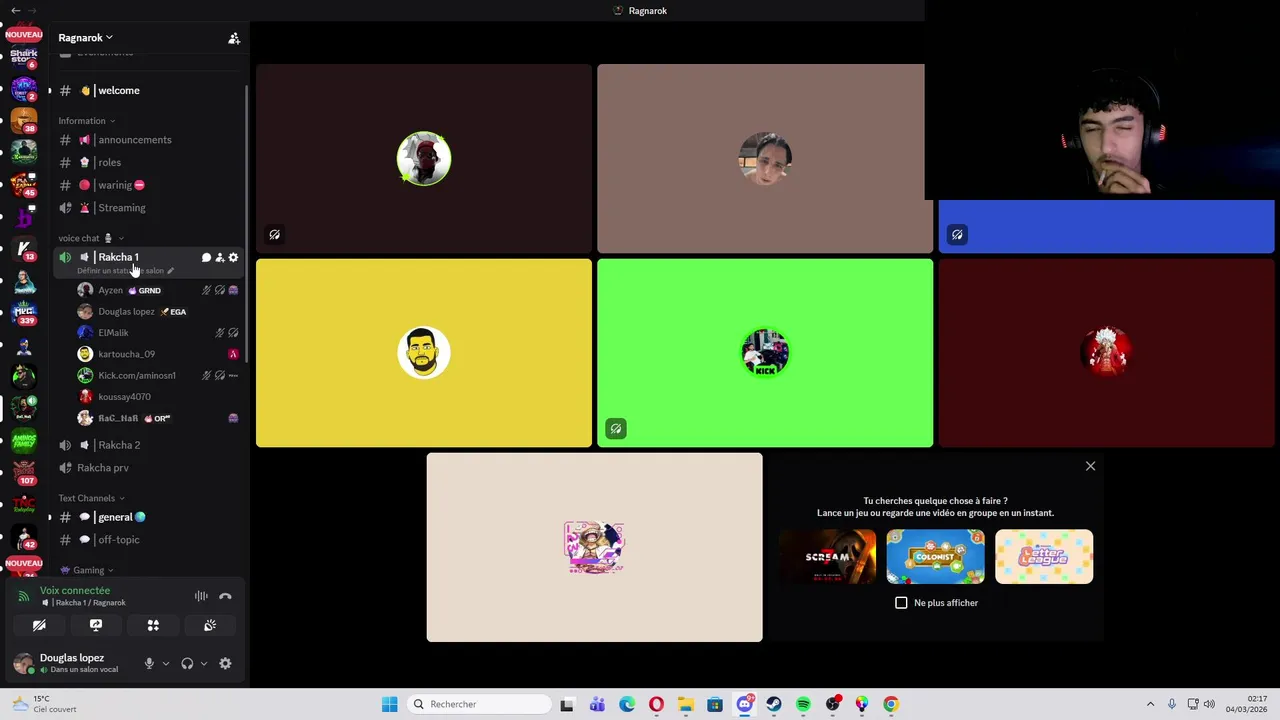Viewport: 1280px width, 720px height.
Task: Open Rakcha 1 channel settings gear
Action: point(233,258)
